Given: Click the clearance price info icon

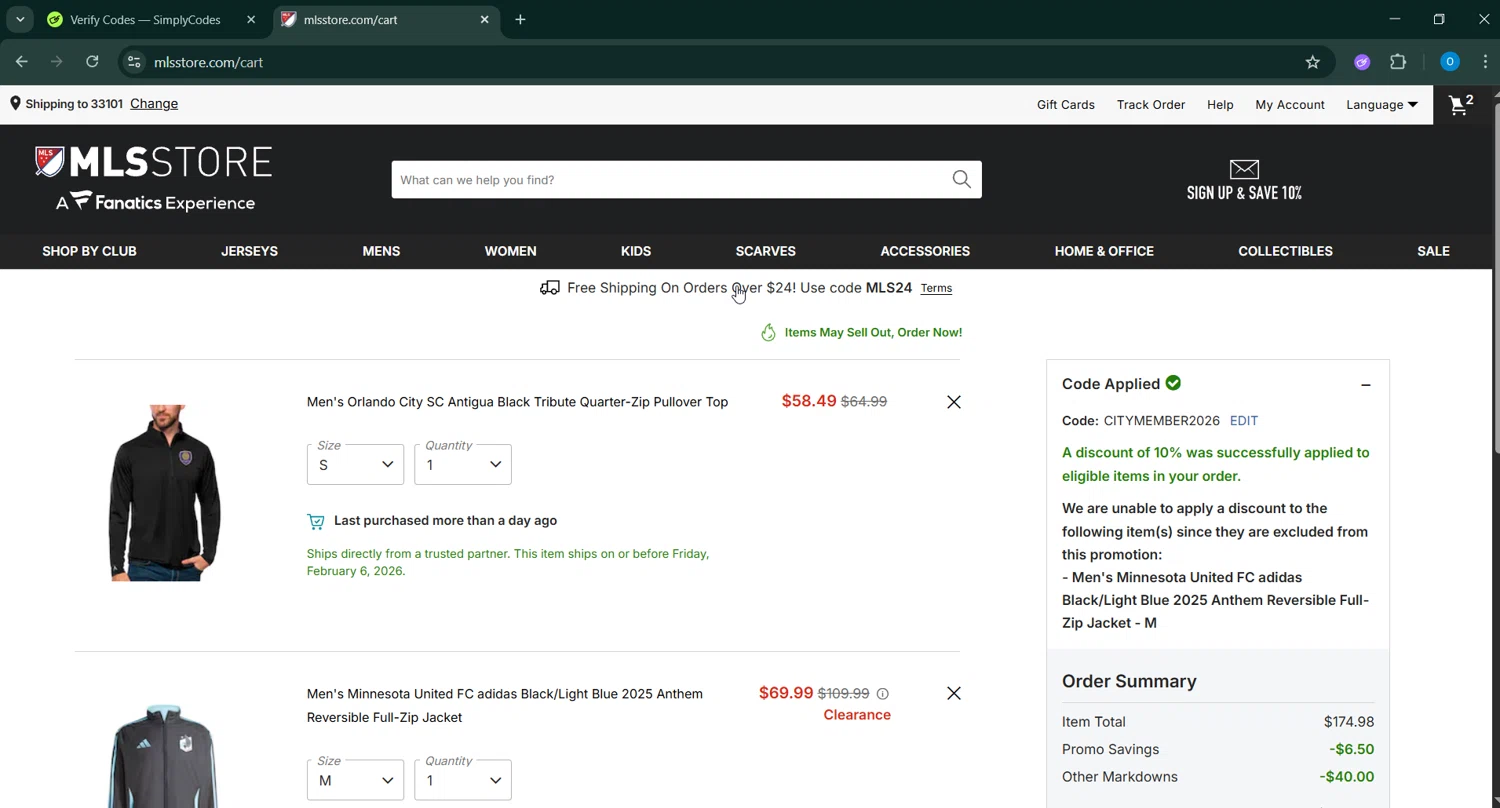Looking at the screenshot, I should [882, 693].
